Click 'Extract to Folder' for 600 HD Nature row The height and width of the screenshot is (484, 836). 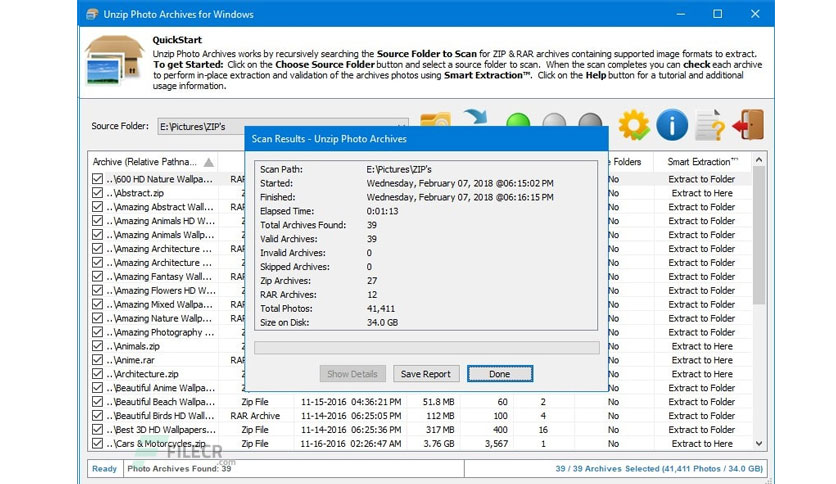[702, 179]
